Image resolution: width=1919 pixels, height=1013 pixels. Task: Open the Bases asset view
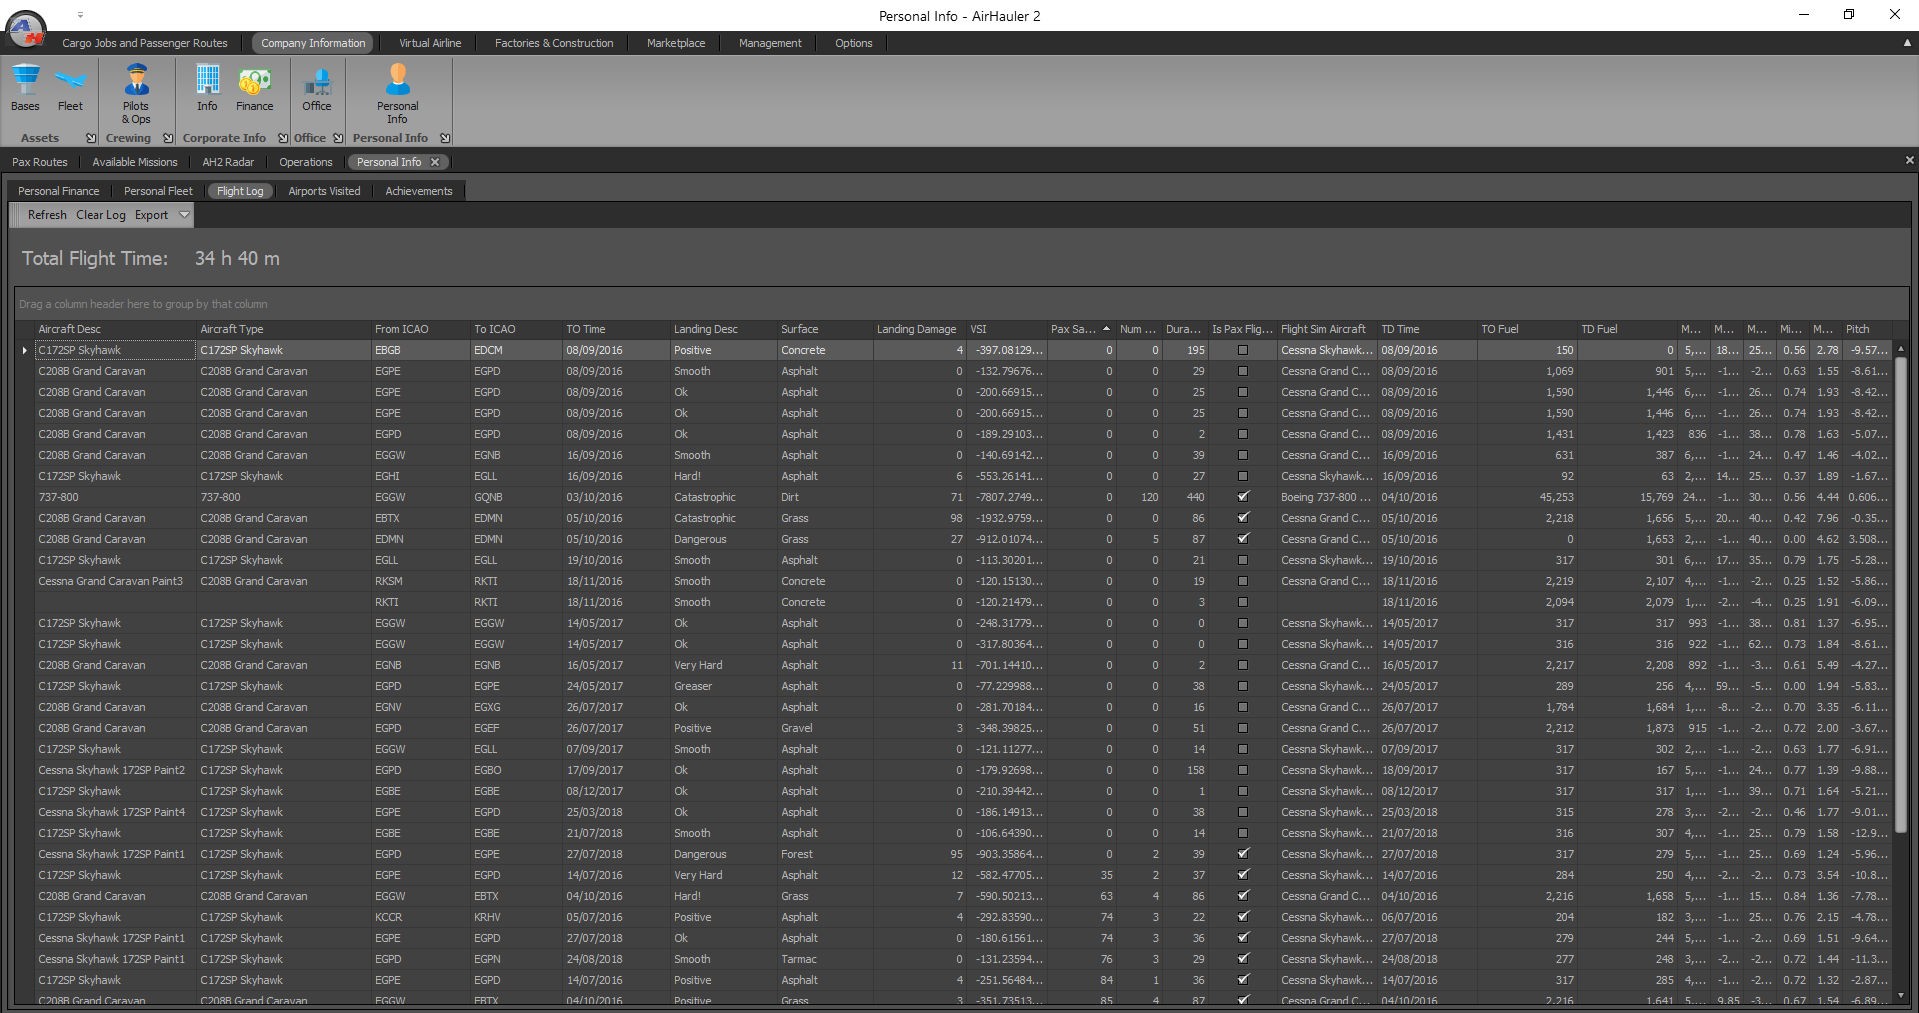[x=24, y=90]
